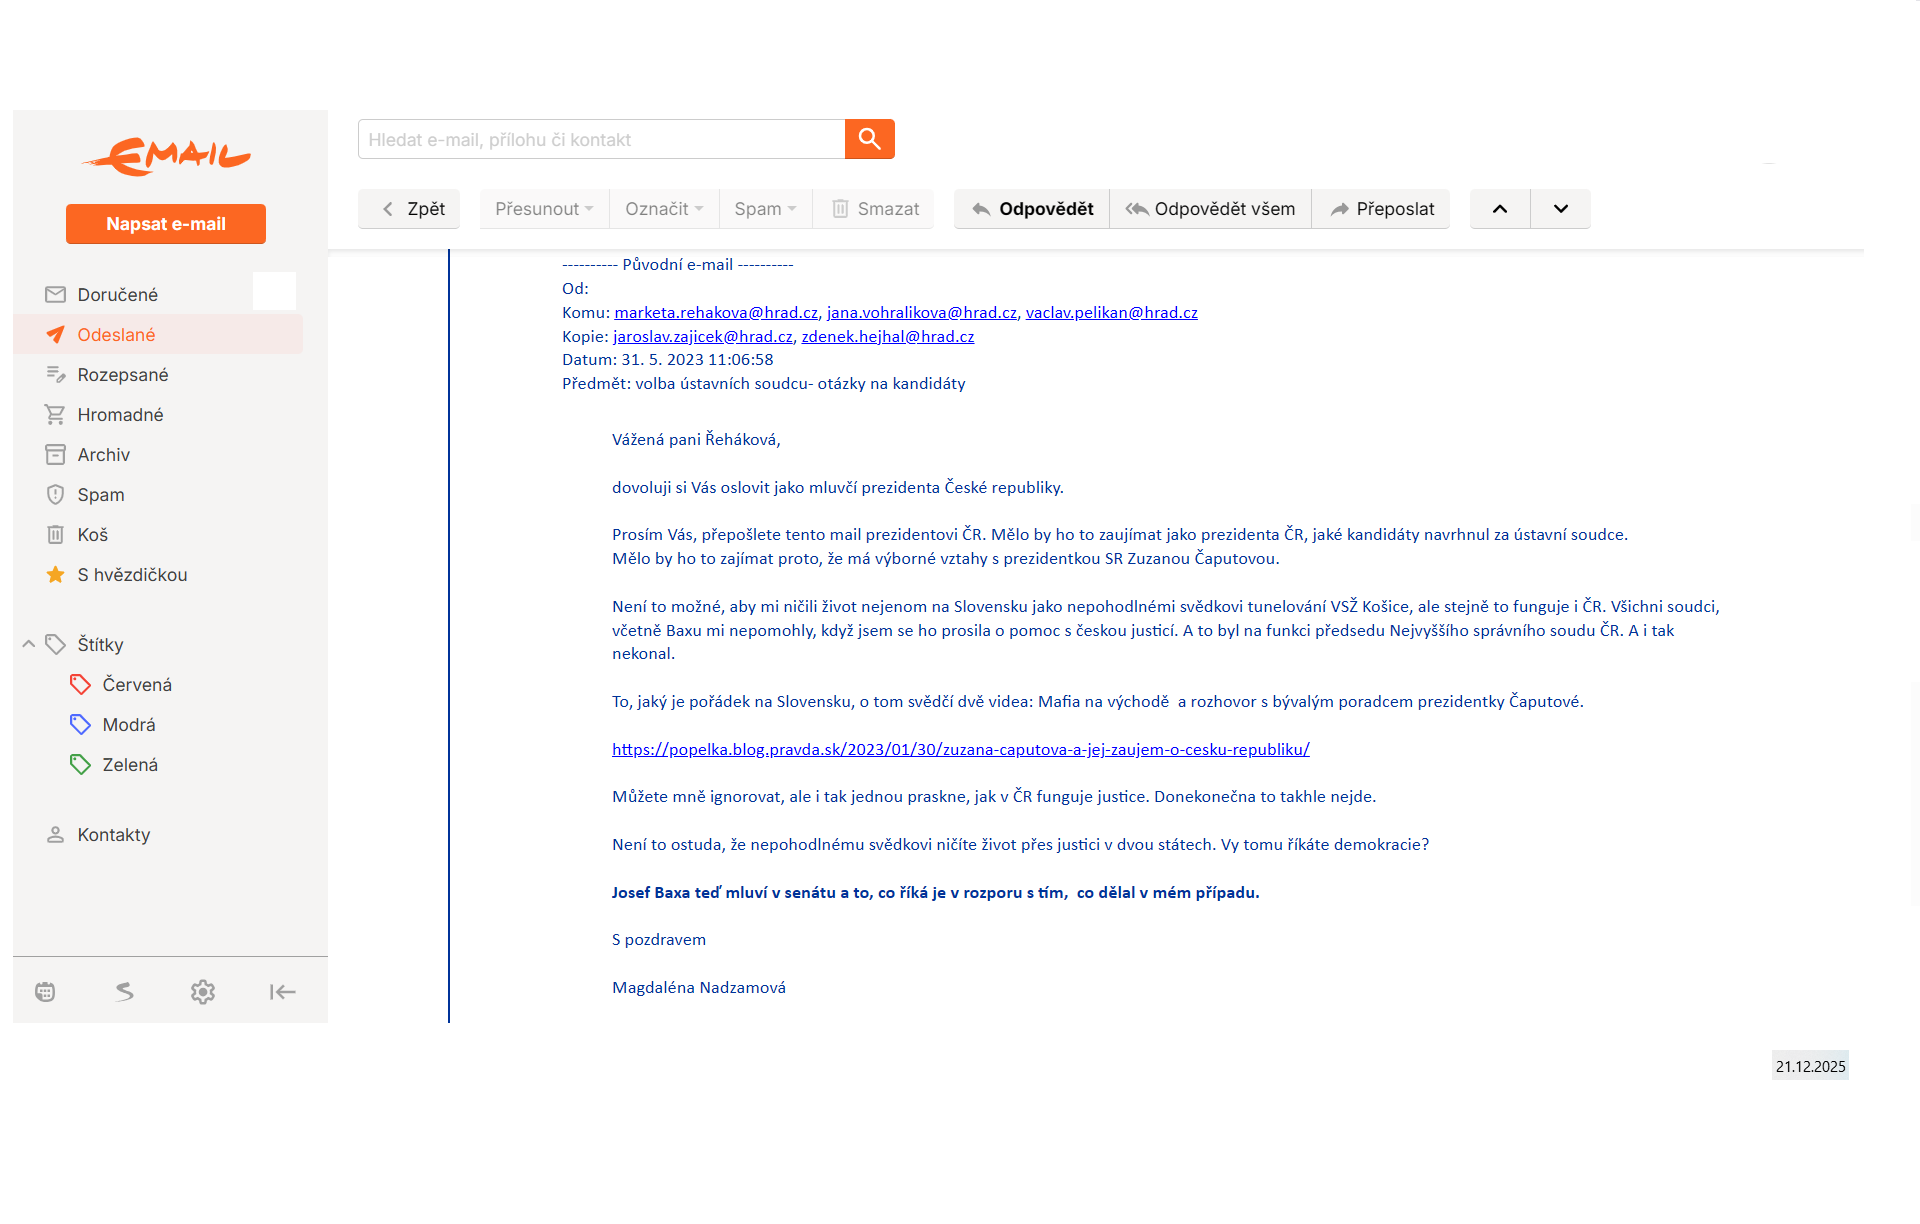Click the email search input field
The image size is (1920, 1224).
(601, 140)
